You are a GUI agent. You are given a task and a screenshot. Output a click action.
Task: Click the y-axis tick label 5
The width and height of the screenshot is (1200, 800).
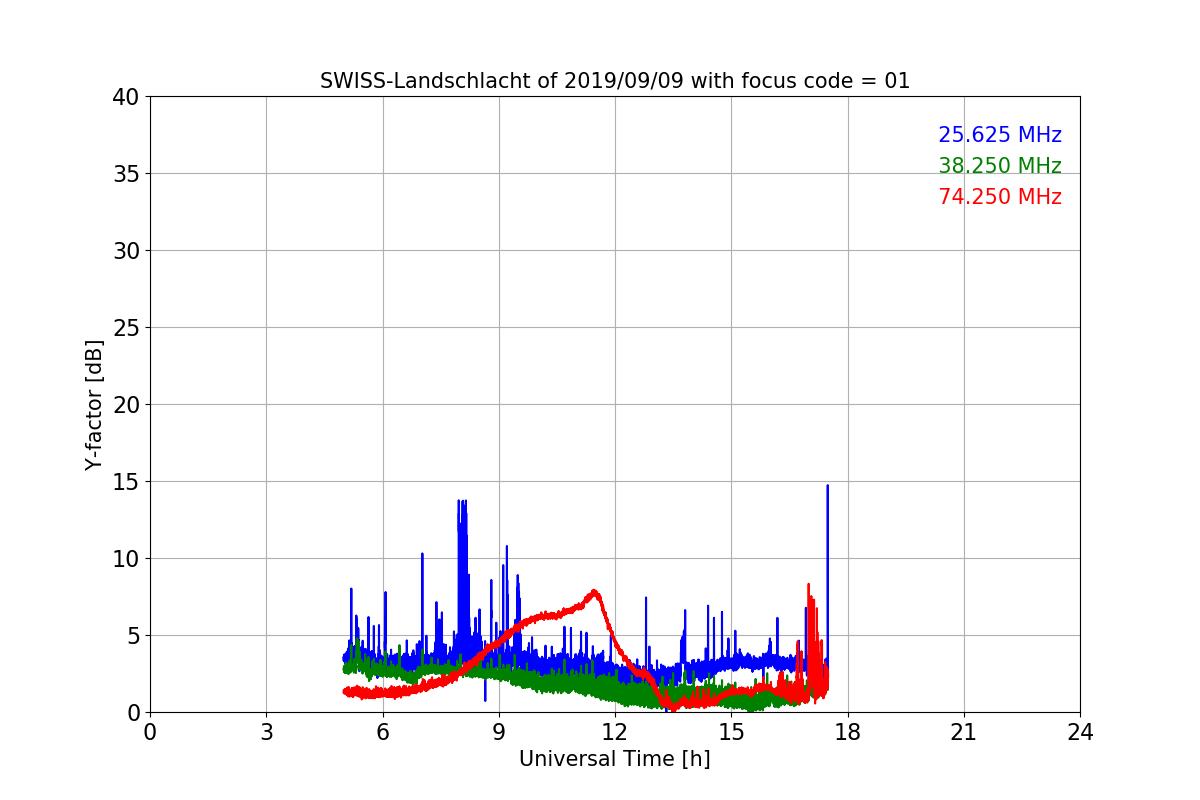[132, 636]
